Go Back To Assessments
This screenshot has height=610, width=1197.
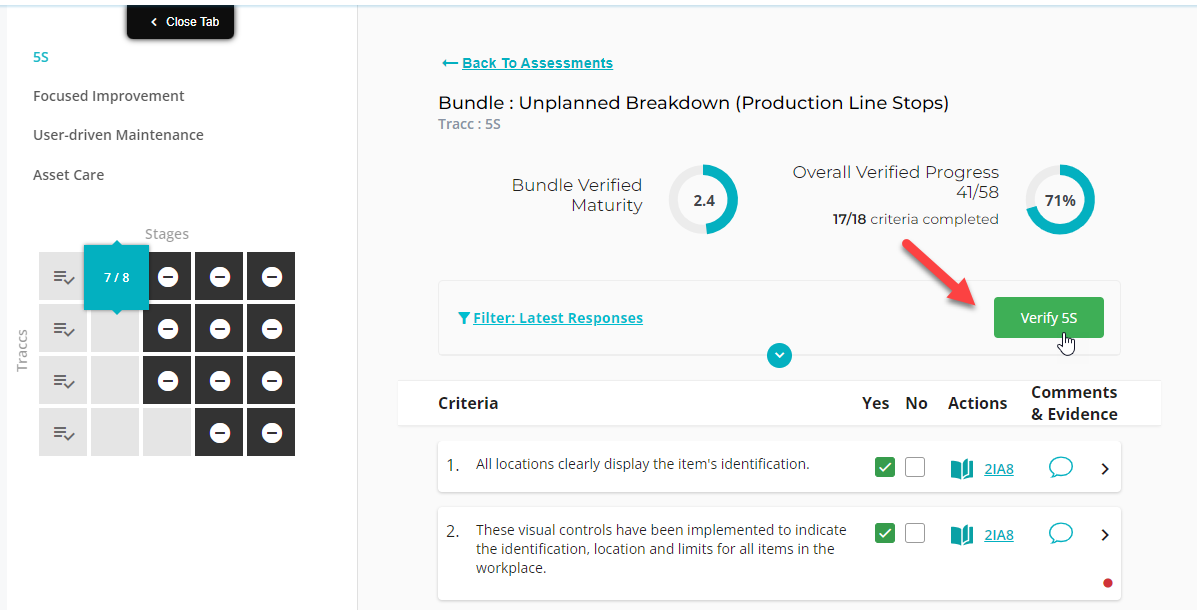537,63
